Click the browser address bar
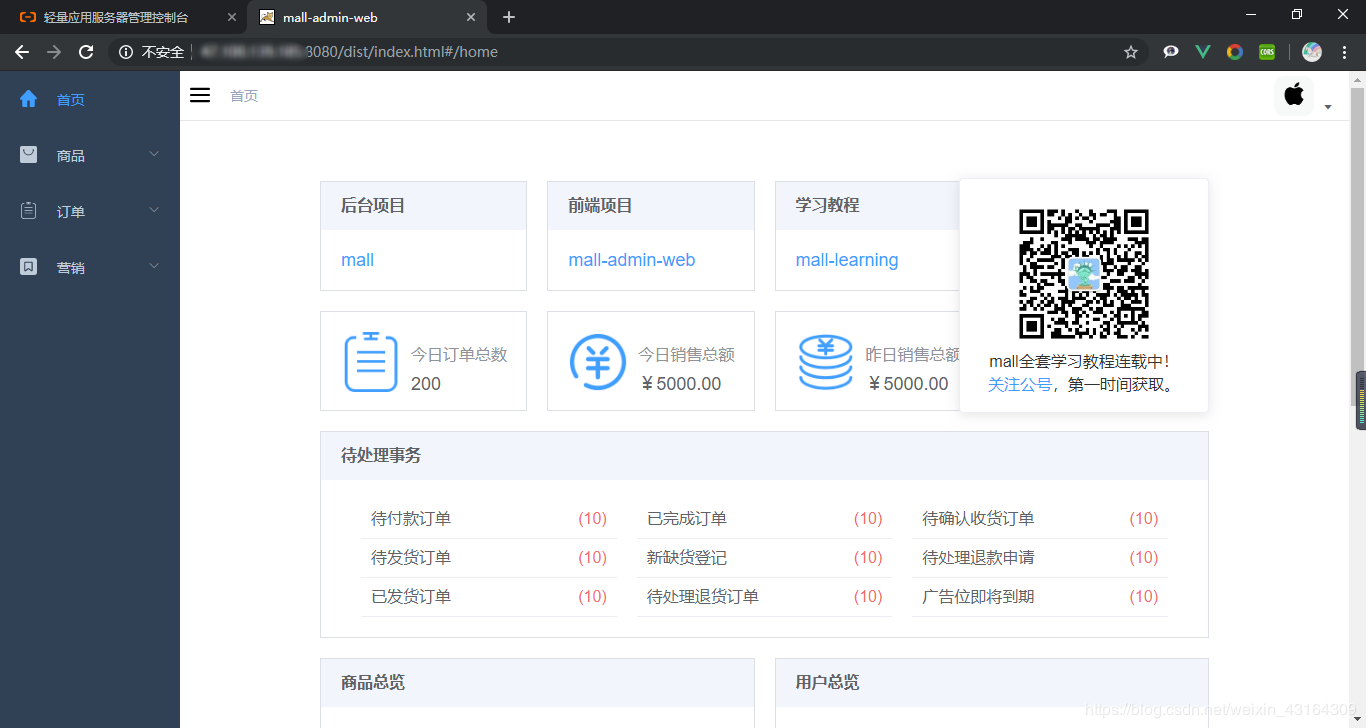This screenshot has width=1366, height=728. point(630,52)
